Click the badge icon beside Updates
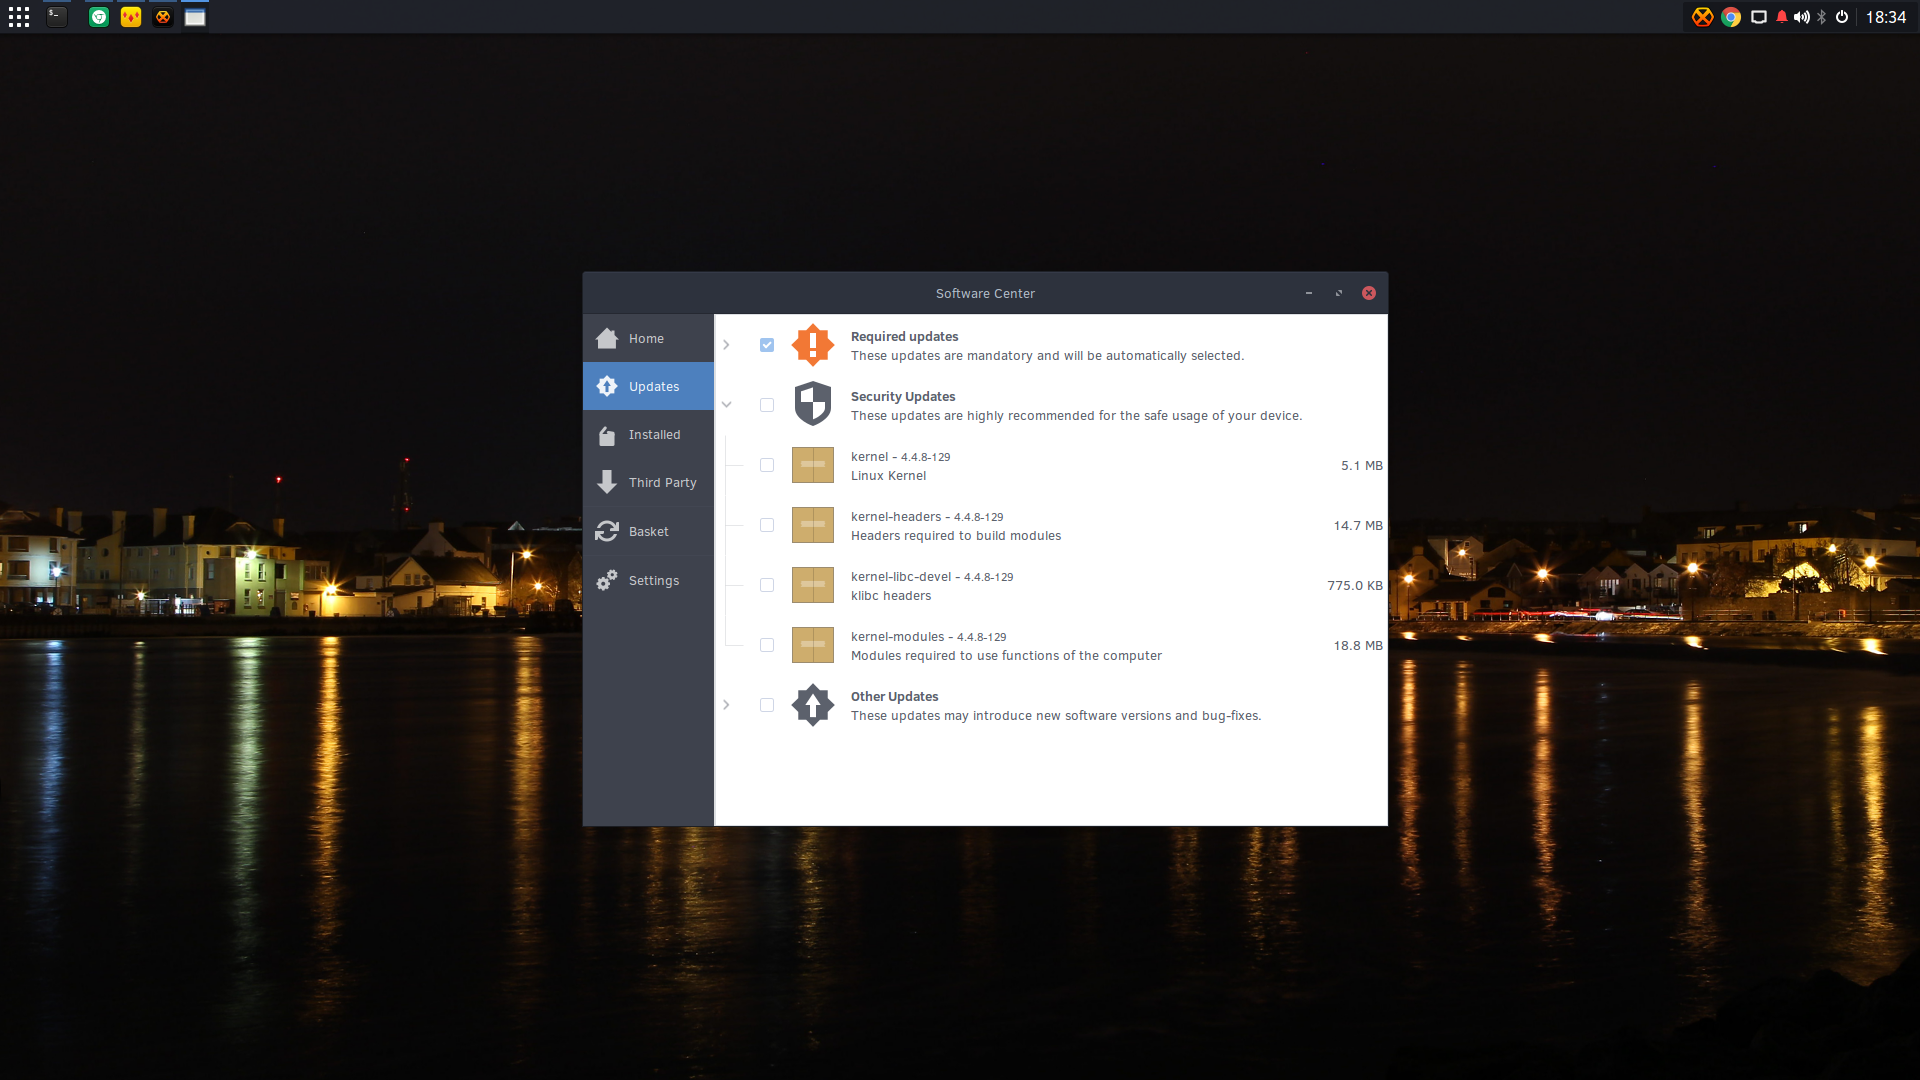This screenshot has height=1080, width=1920. pyautogui.click(x=607, y=386)
